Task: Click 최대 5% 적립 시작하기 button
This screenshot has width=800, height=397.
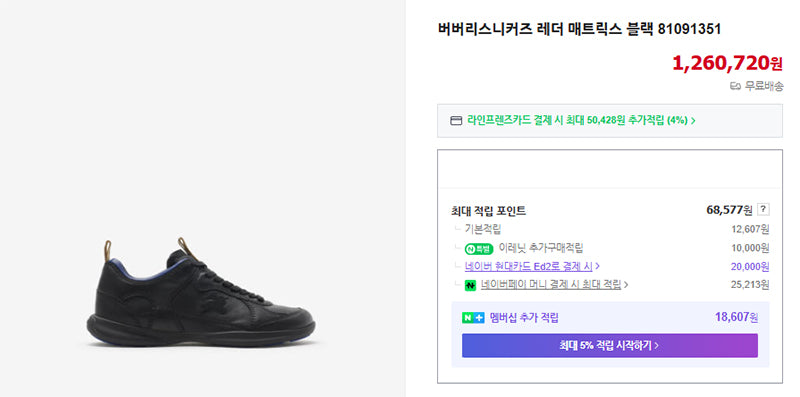Action: 610,345
